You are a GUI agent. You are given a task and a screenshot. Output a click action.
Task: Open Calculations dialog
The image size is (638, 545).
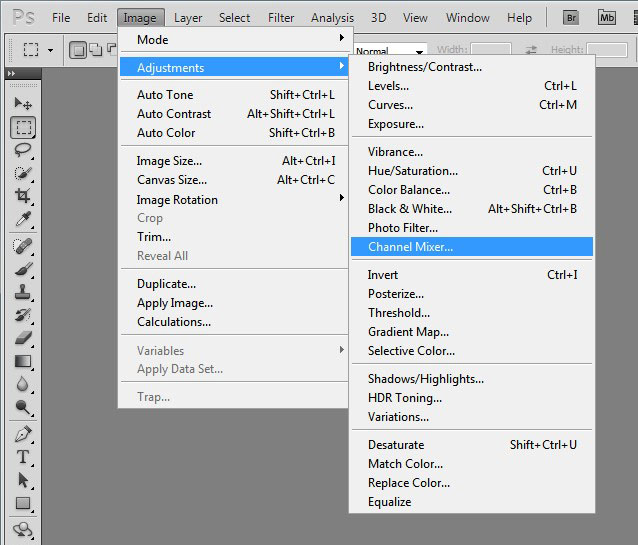click(x=234, y=322)
